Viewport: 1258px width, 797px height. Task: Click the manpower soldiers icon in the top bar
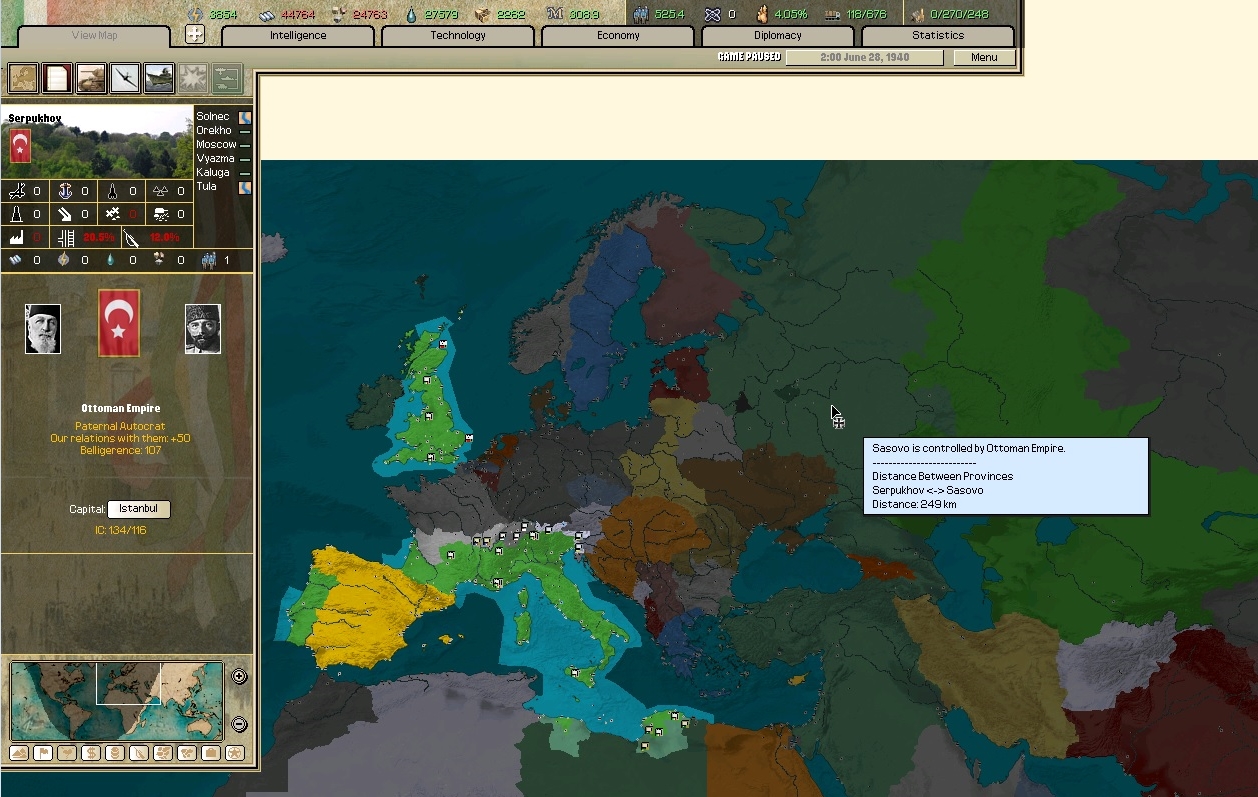pos(640,14)
